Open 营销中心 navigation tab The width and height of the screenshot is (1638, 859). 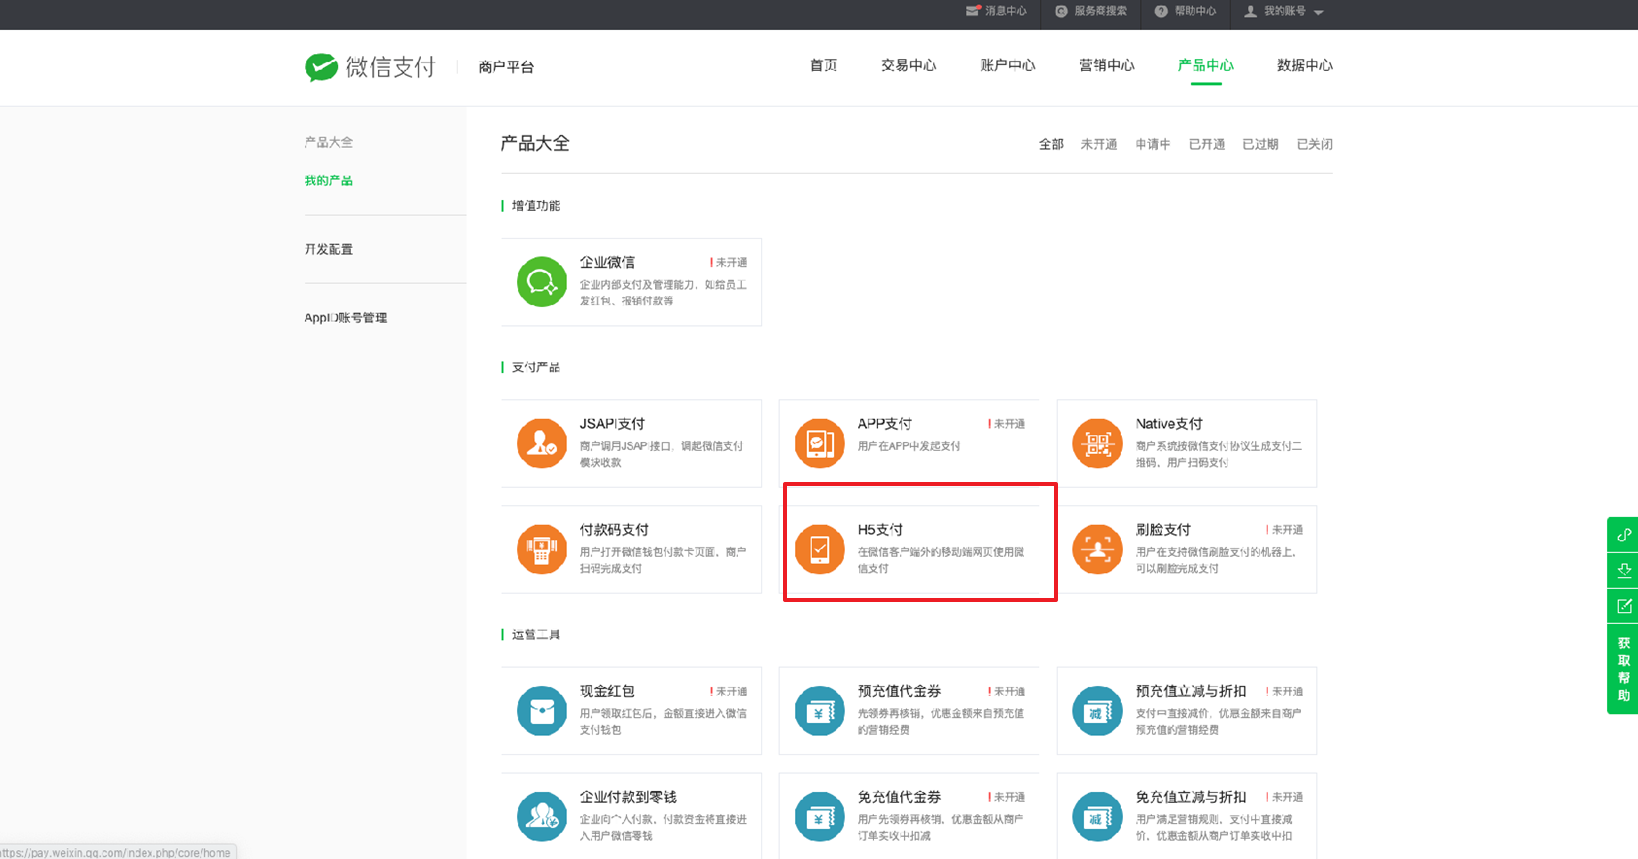tap(1106, 65)
